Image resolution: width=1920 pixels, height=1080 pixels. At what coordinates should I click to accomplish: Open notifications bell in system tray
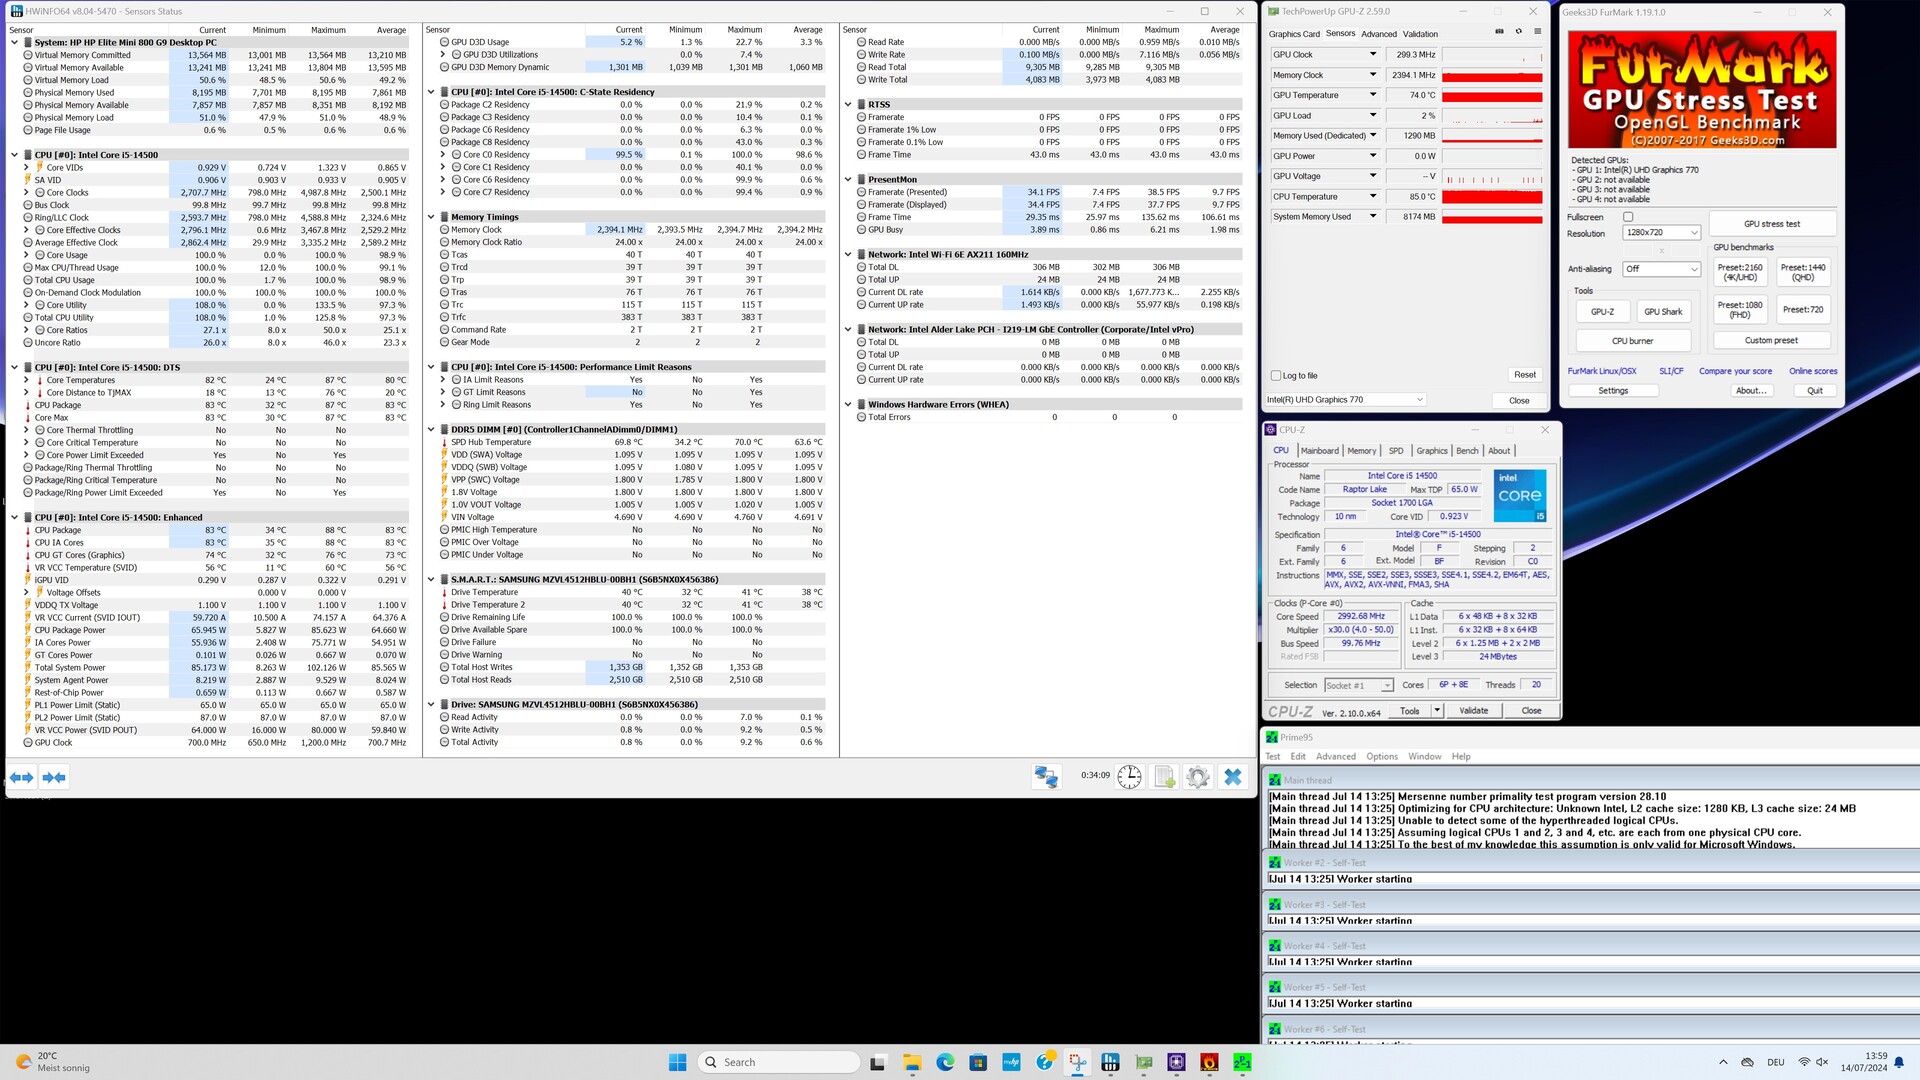1898,1063
